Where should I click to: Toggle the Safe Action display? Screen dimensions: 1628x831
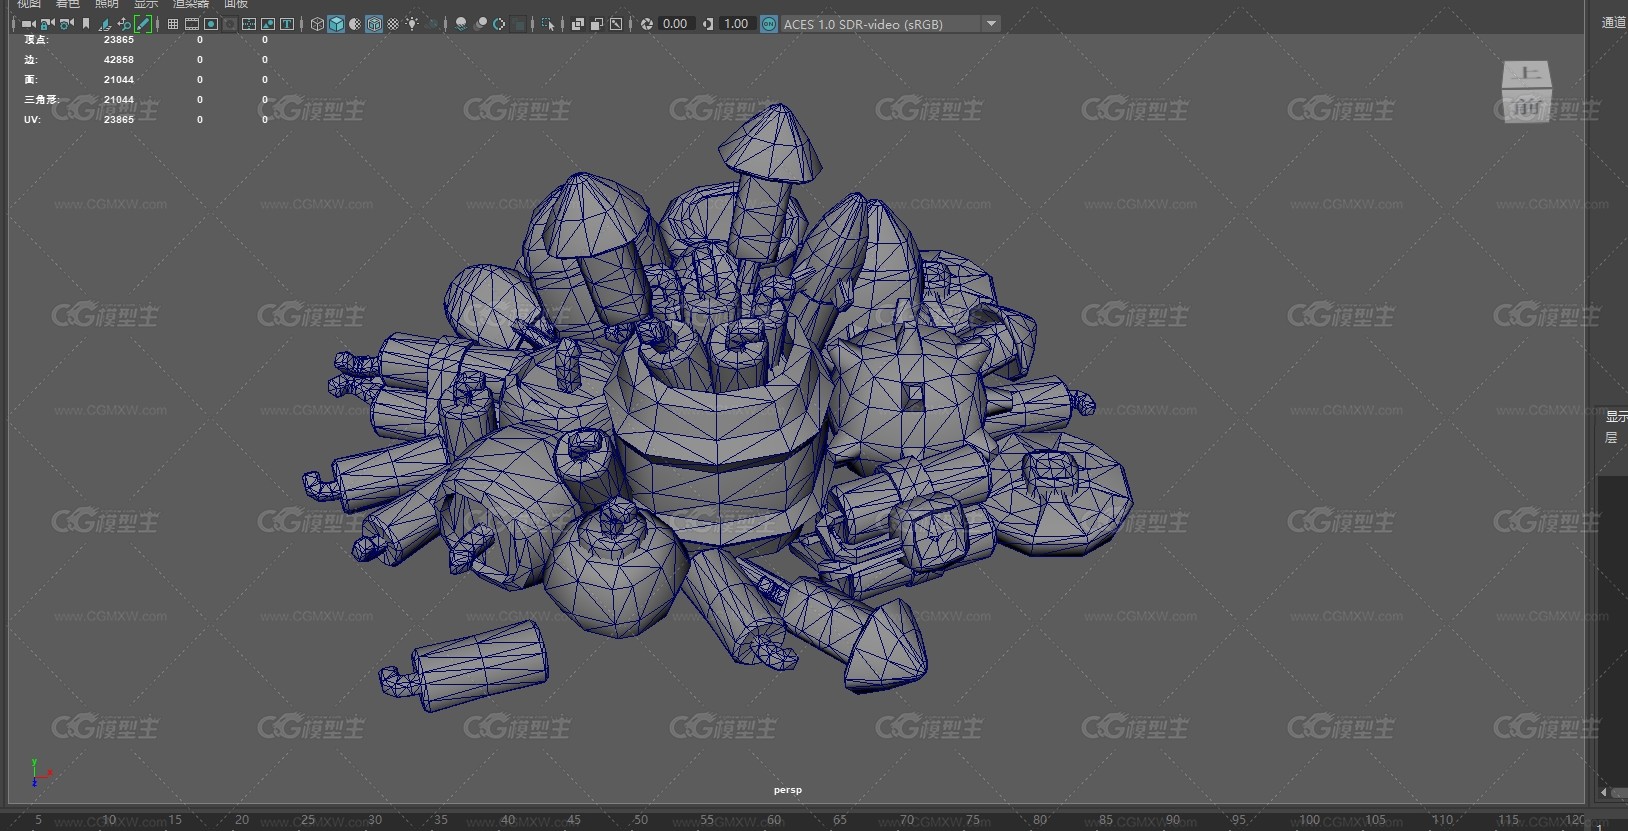click(x=268, y=24)
